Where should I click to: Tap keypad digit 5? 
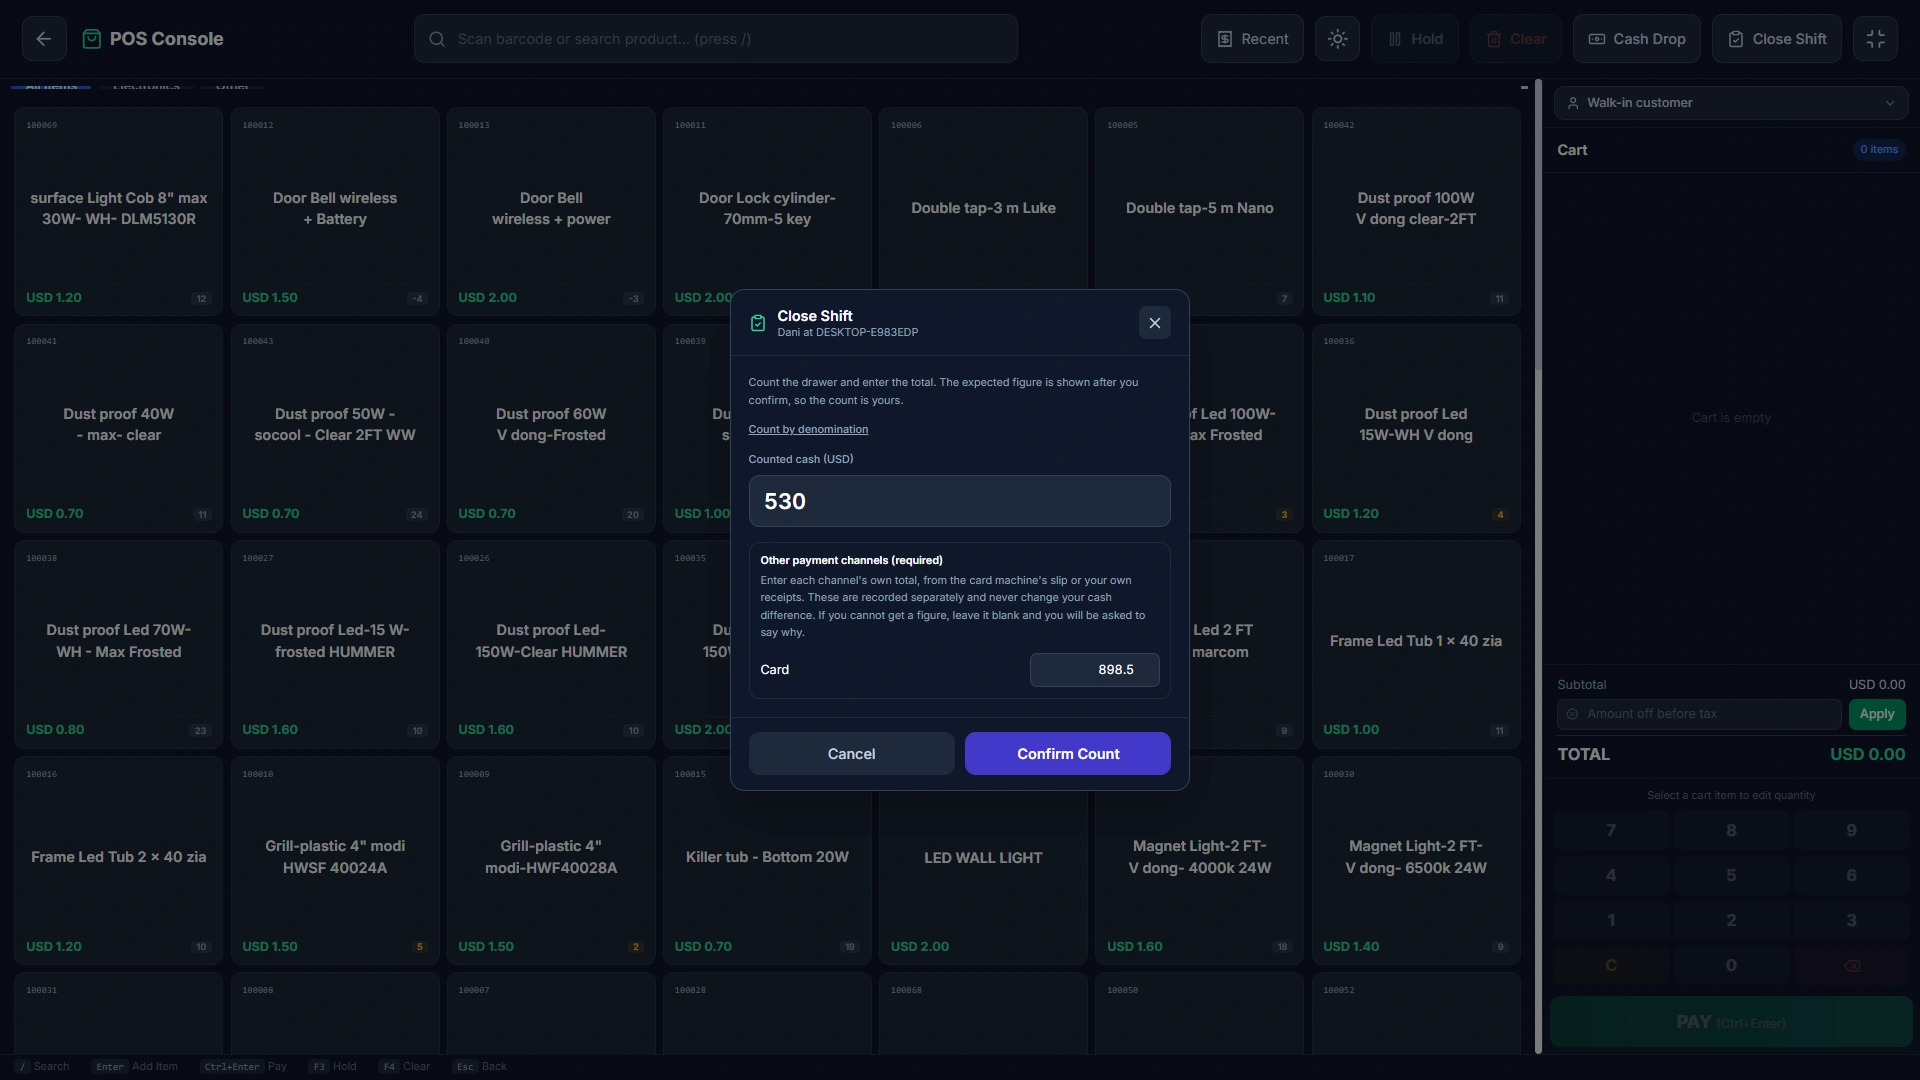(x=1731, y=876)
